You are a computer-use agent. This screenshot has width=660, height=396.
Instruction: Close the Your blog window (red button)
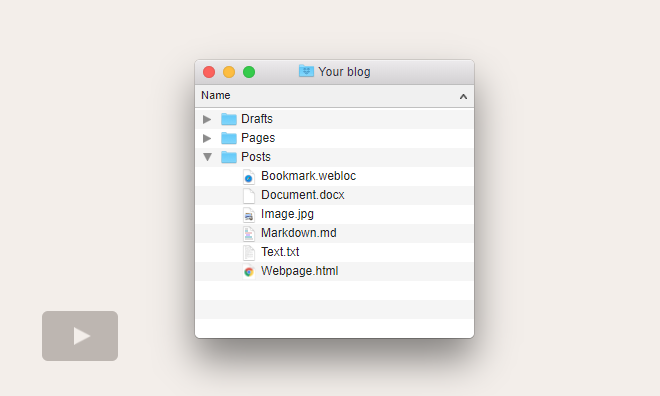tap(209, 72)
